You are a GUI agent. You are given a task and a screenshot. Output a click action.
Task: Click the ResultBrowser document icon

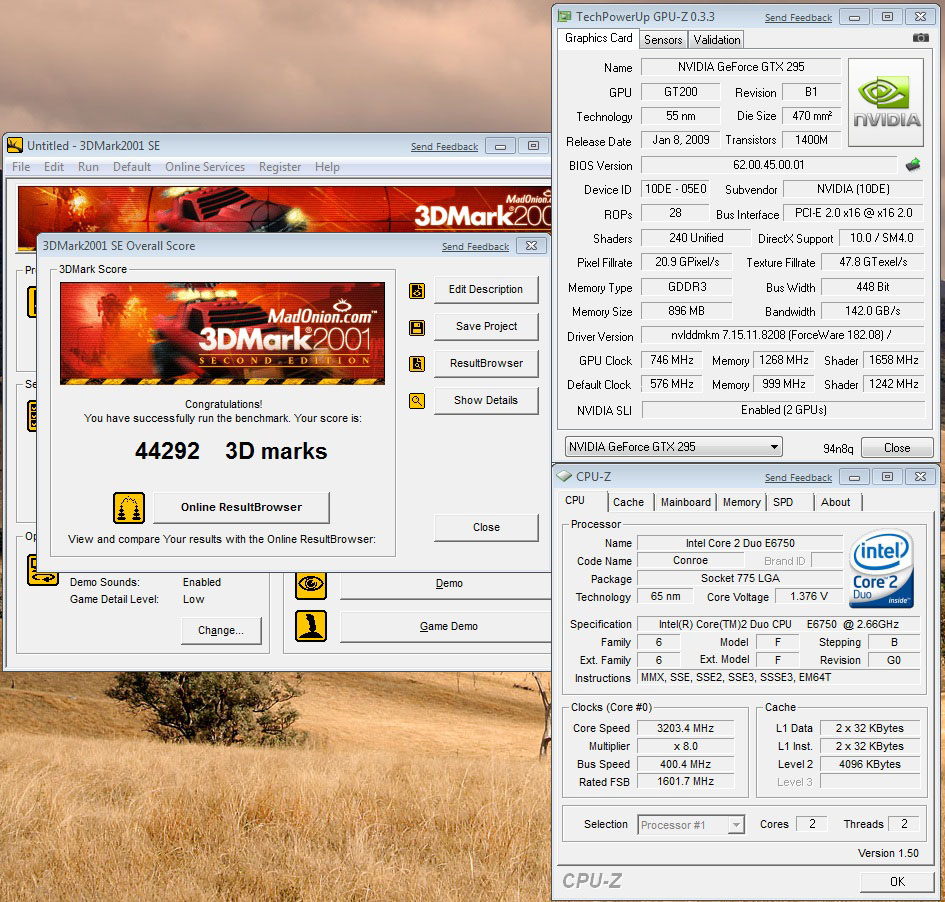click(x=416, y=364)
